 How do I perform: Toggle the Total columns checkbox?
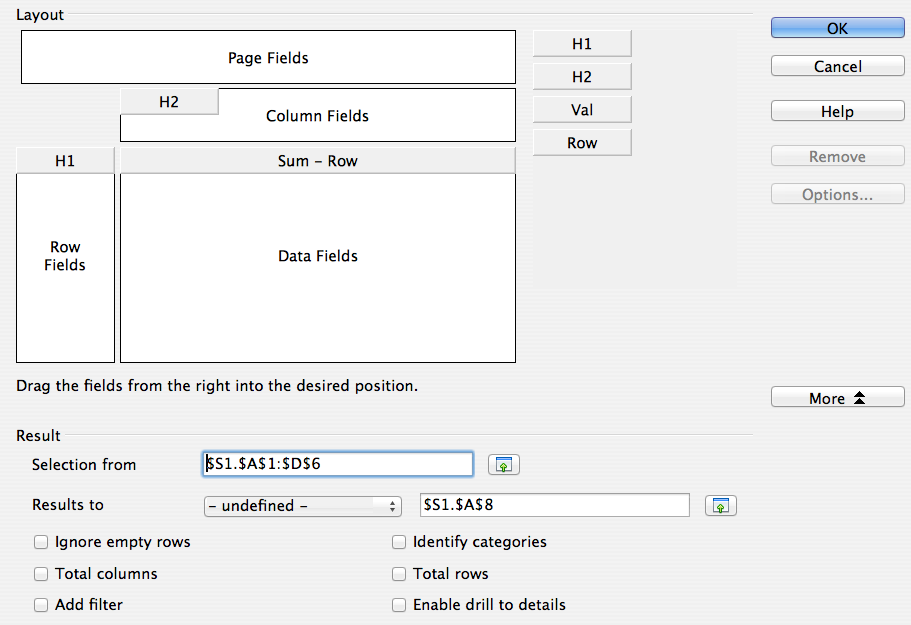tap(41, 574)
